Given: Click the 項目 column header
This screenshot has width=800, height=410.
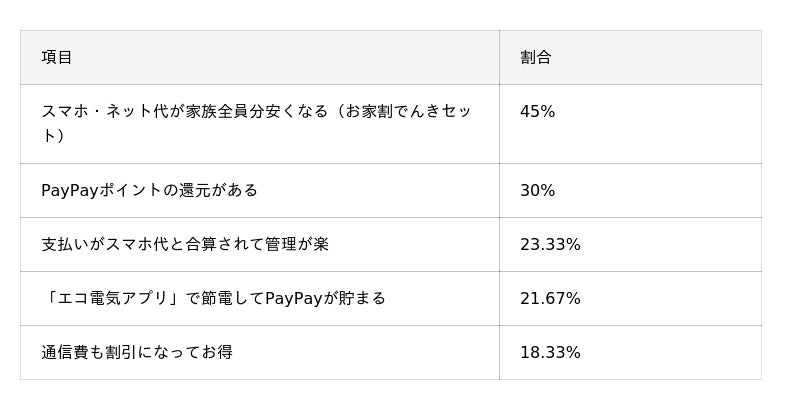Looking at the screenshot, I should click(x=57, y=57).
